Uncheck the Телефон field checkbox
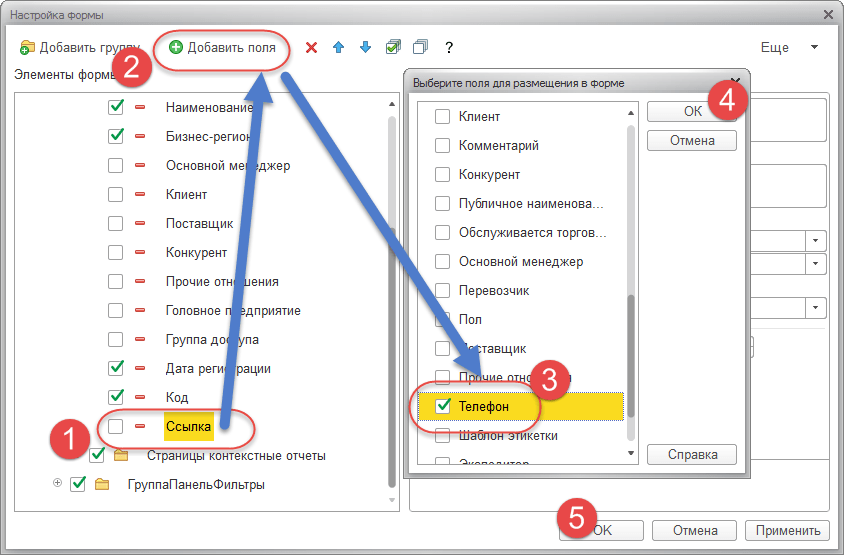The height and width of the screenshot is (555, 844). pyautogui.click(x=442, y=405)
